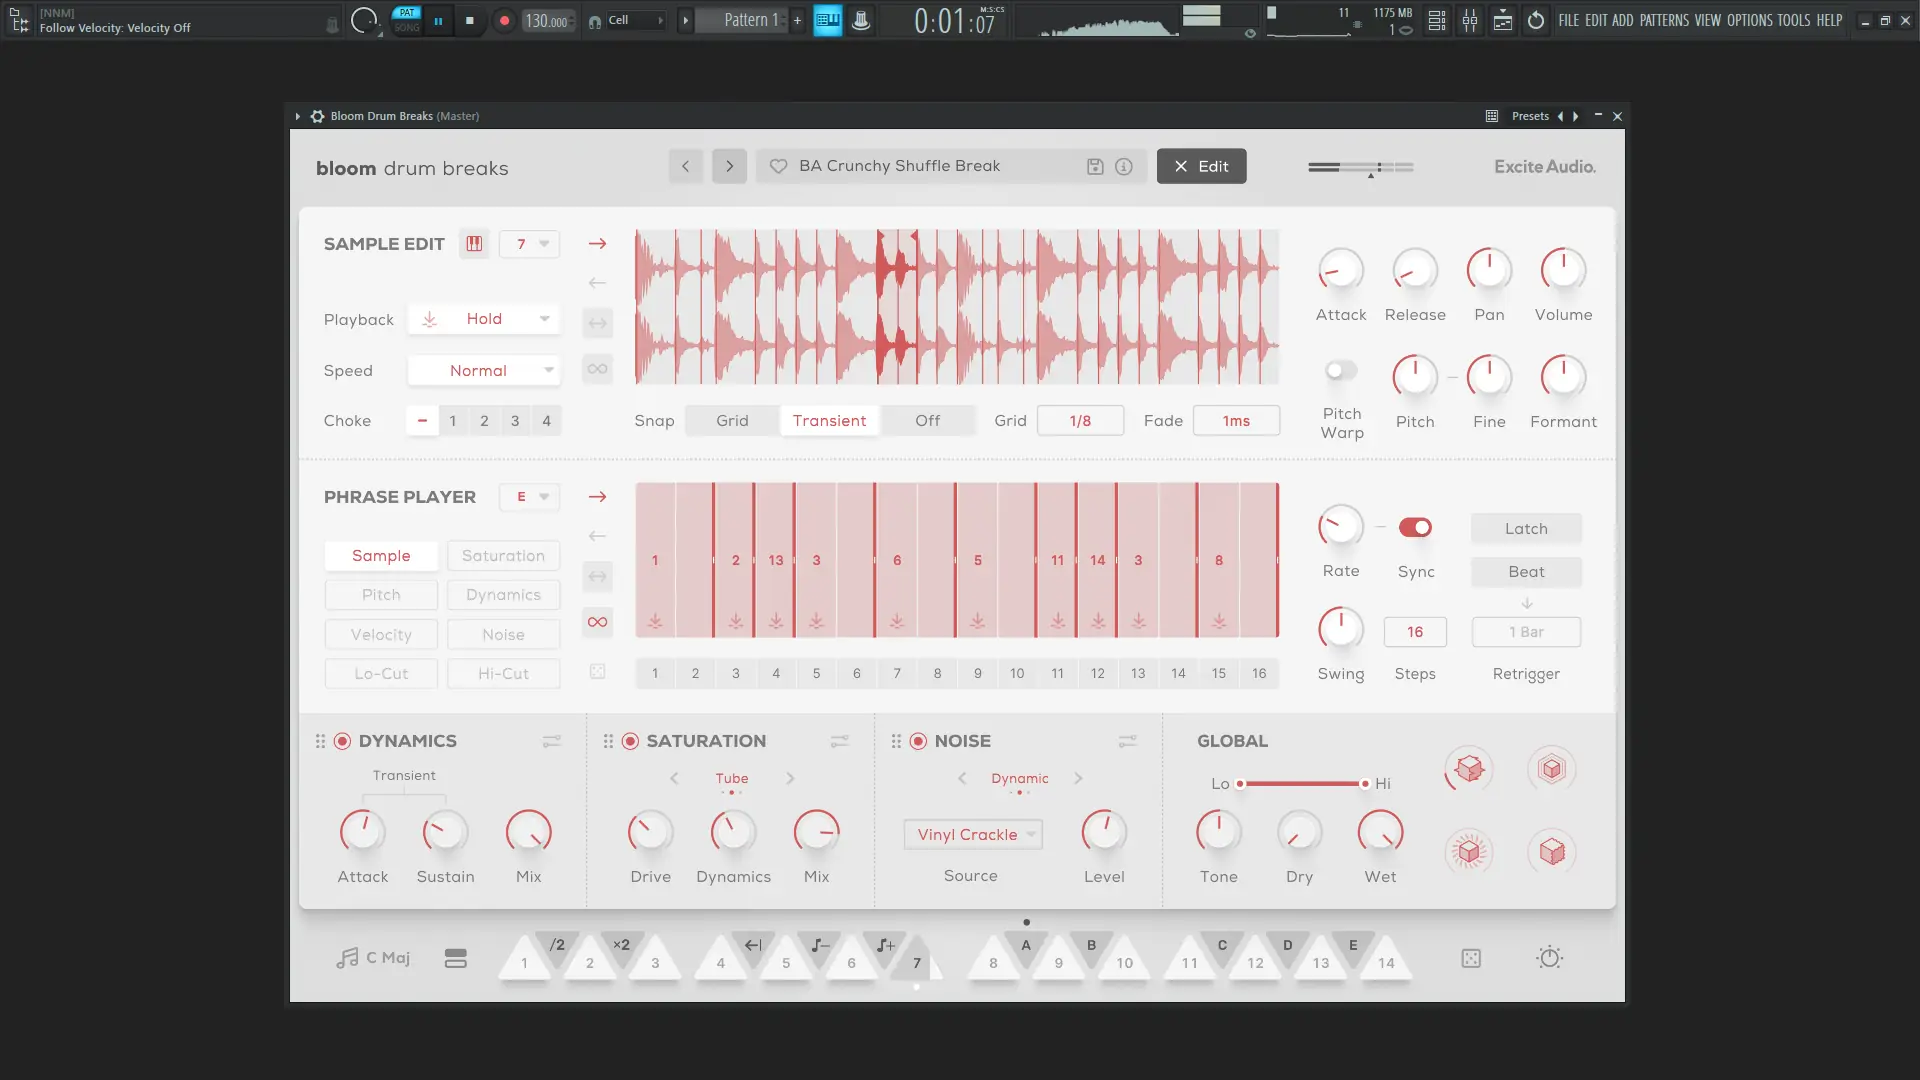Enable the sample loop infinity icon
Image resolution: width=1920 pixels, height=1080 pixels.
(597, 369)
